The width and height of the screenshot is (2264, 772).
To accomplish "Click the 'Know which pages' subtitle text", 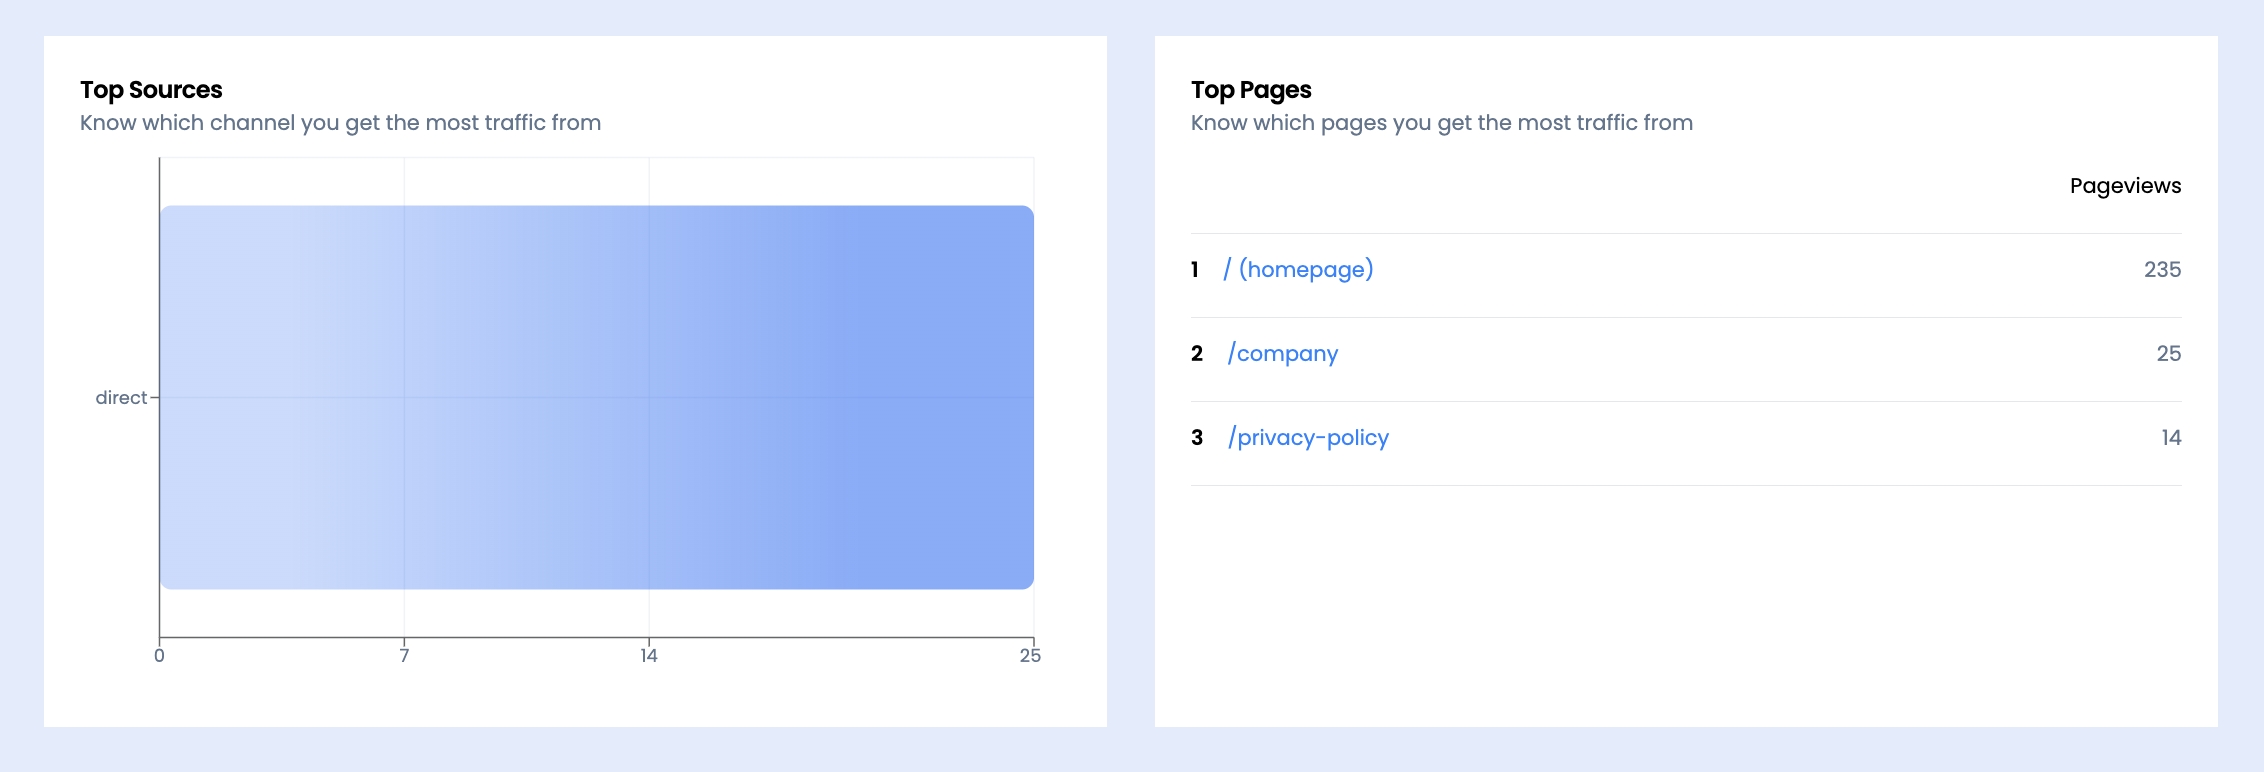I will [1441, 123].
